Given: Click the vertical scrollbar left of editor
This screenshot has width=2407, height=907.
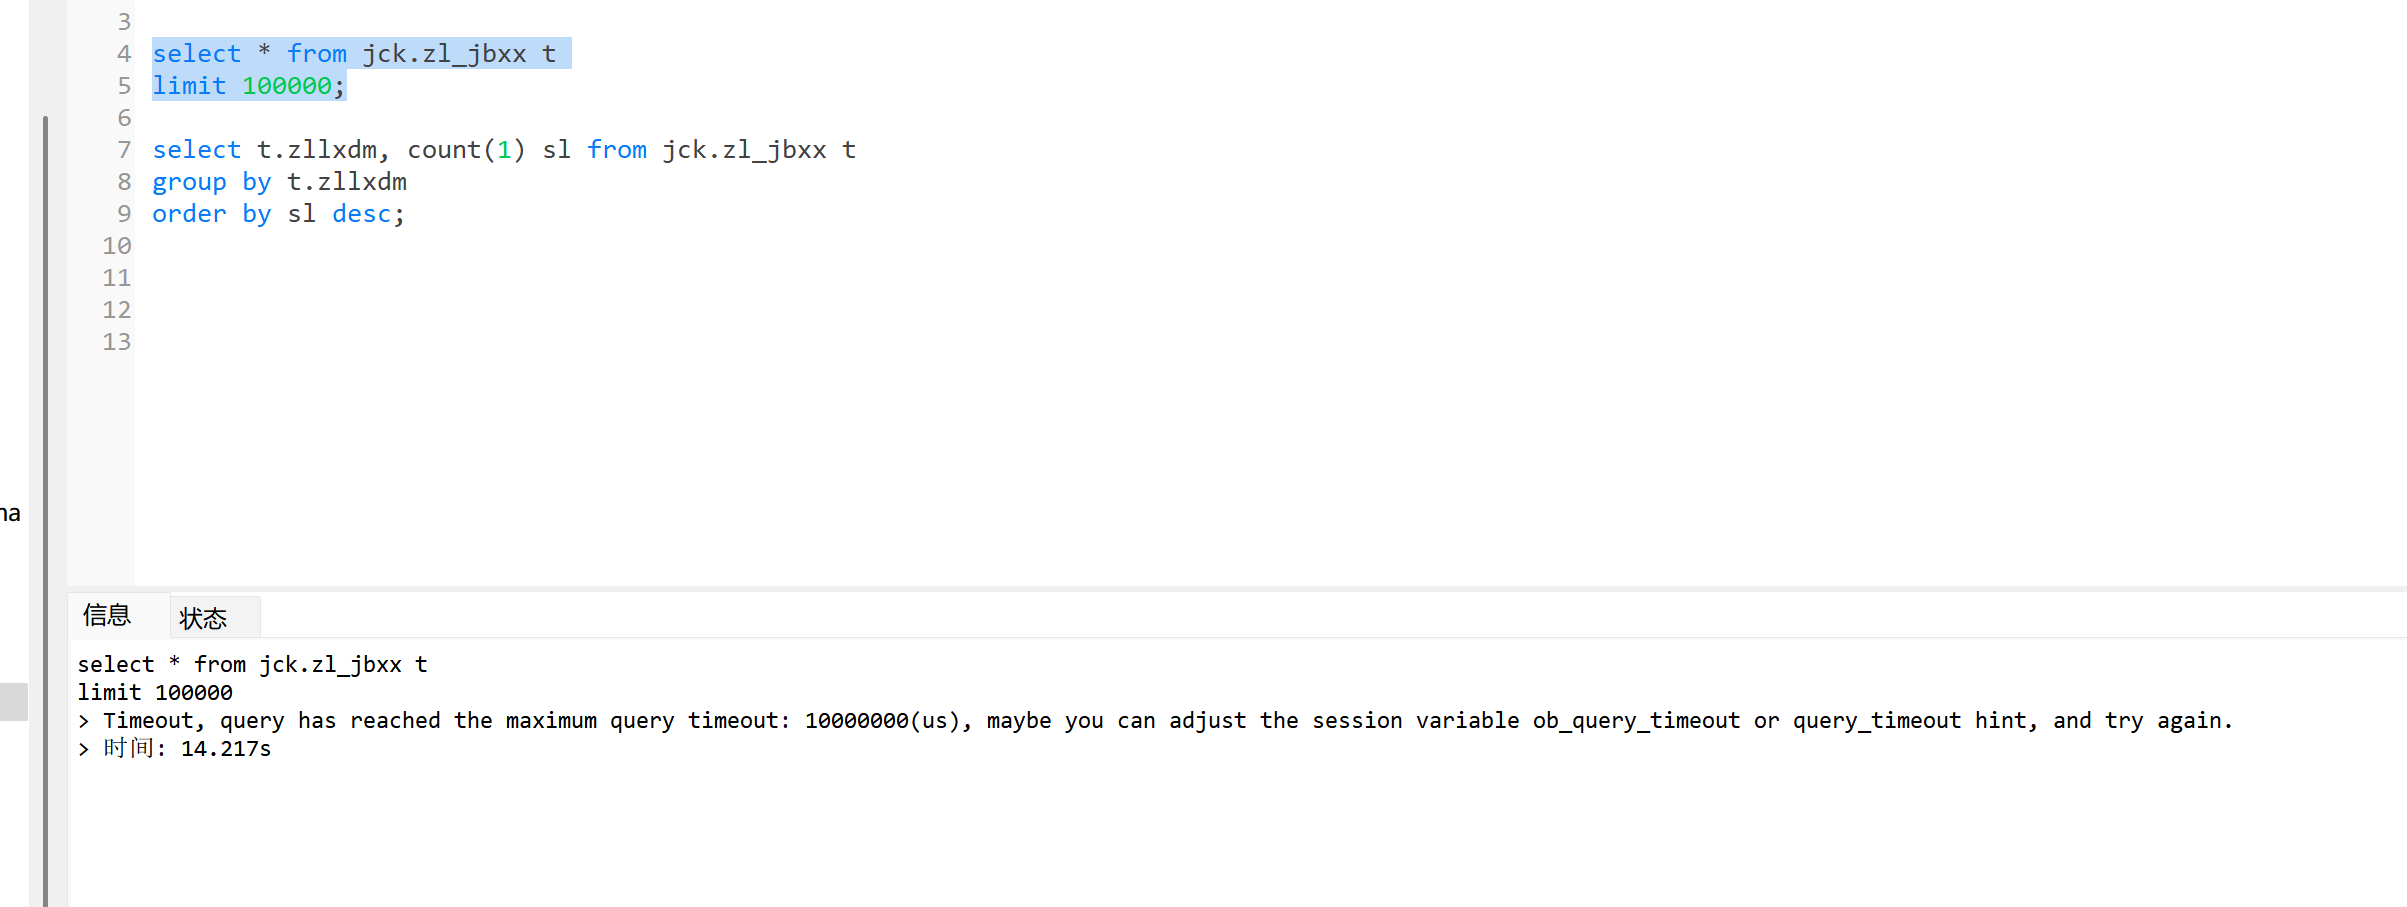Looking at the screenshot, I should (45, 510).
